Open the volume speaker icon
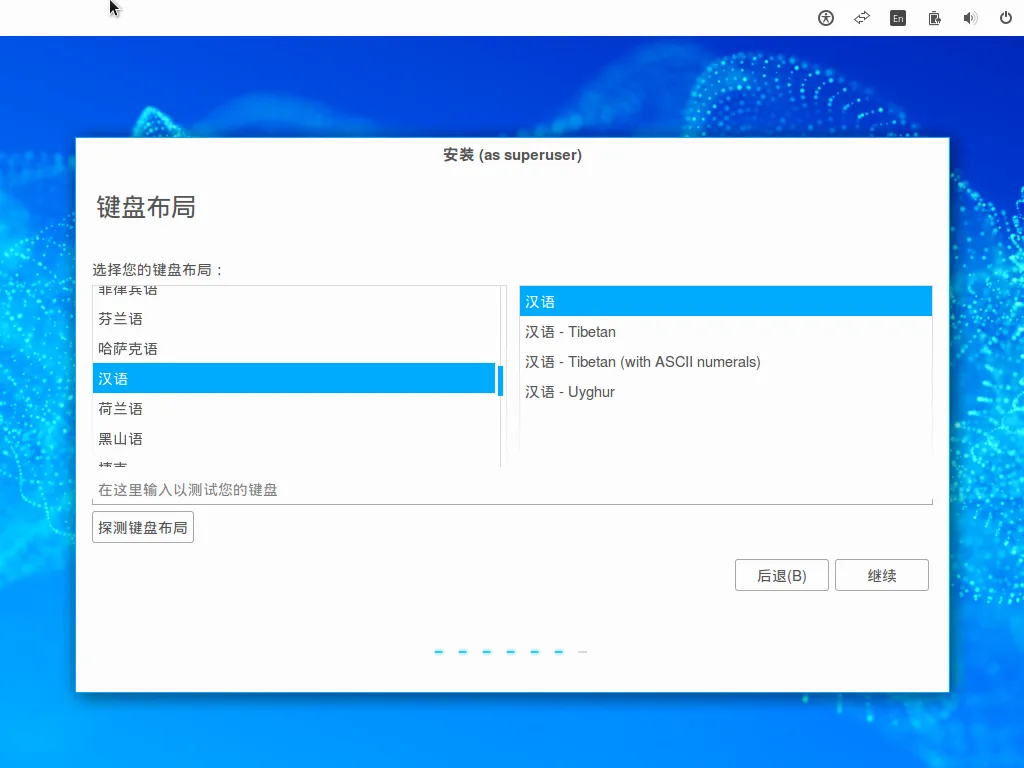This screenshot has height=768, width=1024. coord(970,18)
